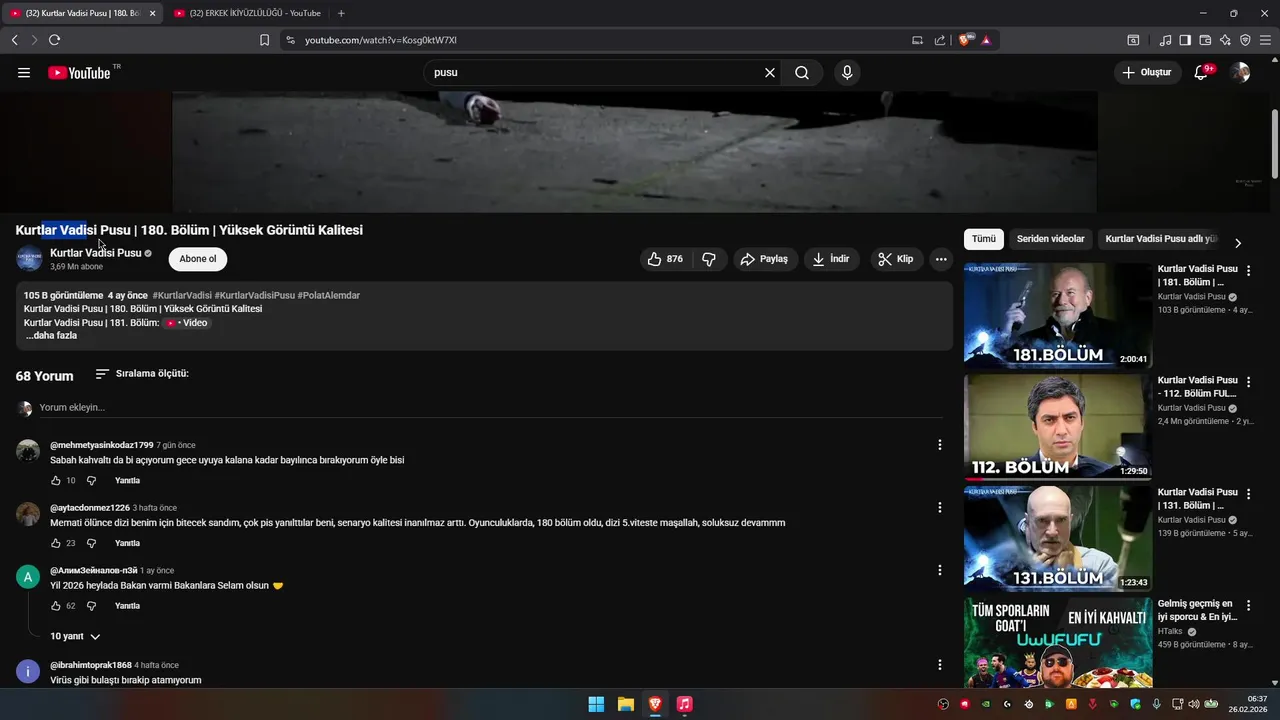This screenshot has height=720, width=1280.
Task: Open the account avatar menu
Action: pos(1240,73)
